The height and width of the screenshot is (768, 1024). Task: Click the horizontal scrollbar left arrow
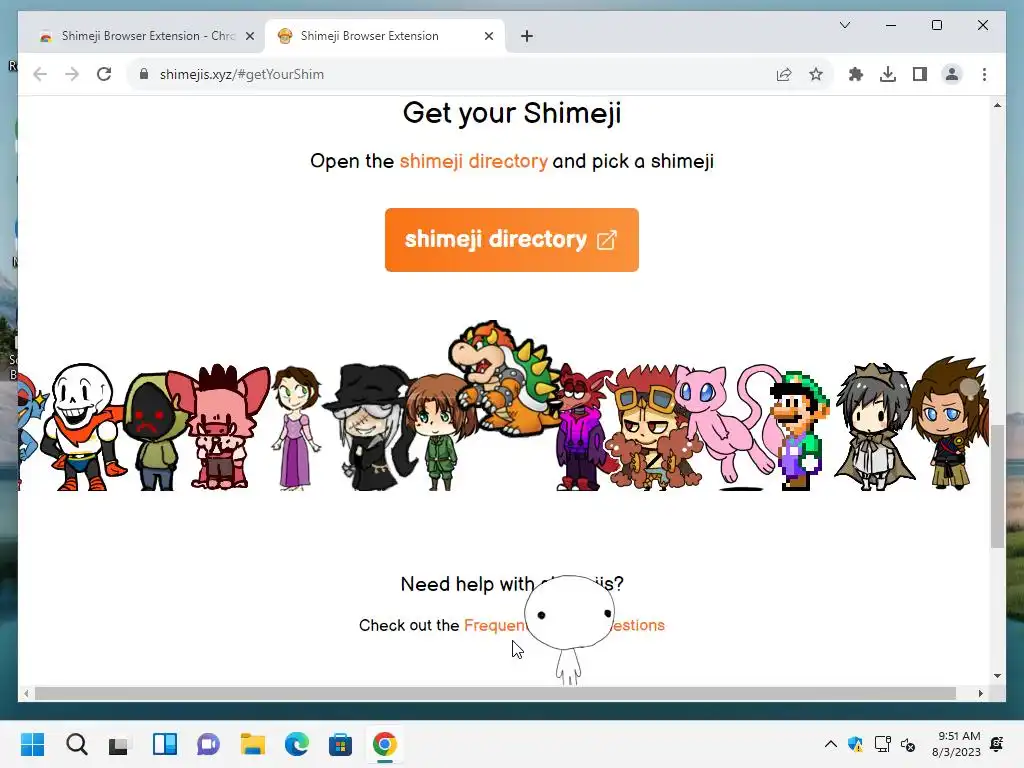click(26, 694)
